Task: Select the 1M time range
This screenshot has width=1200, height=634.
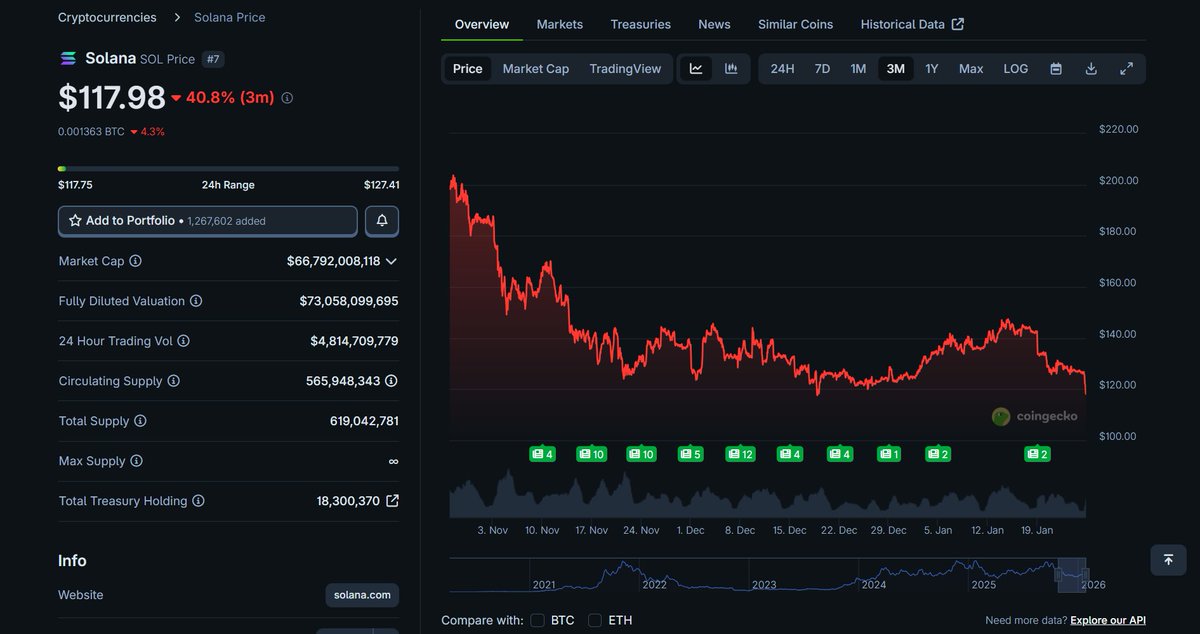Action: point(858,69)
